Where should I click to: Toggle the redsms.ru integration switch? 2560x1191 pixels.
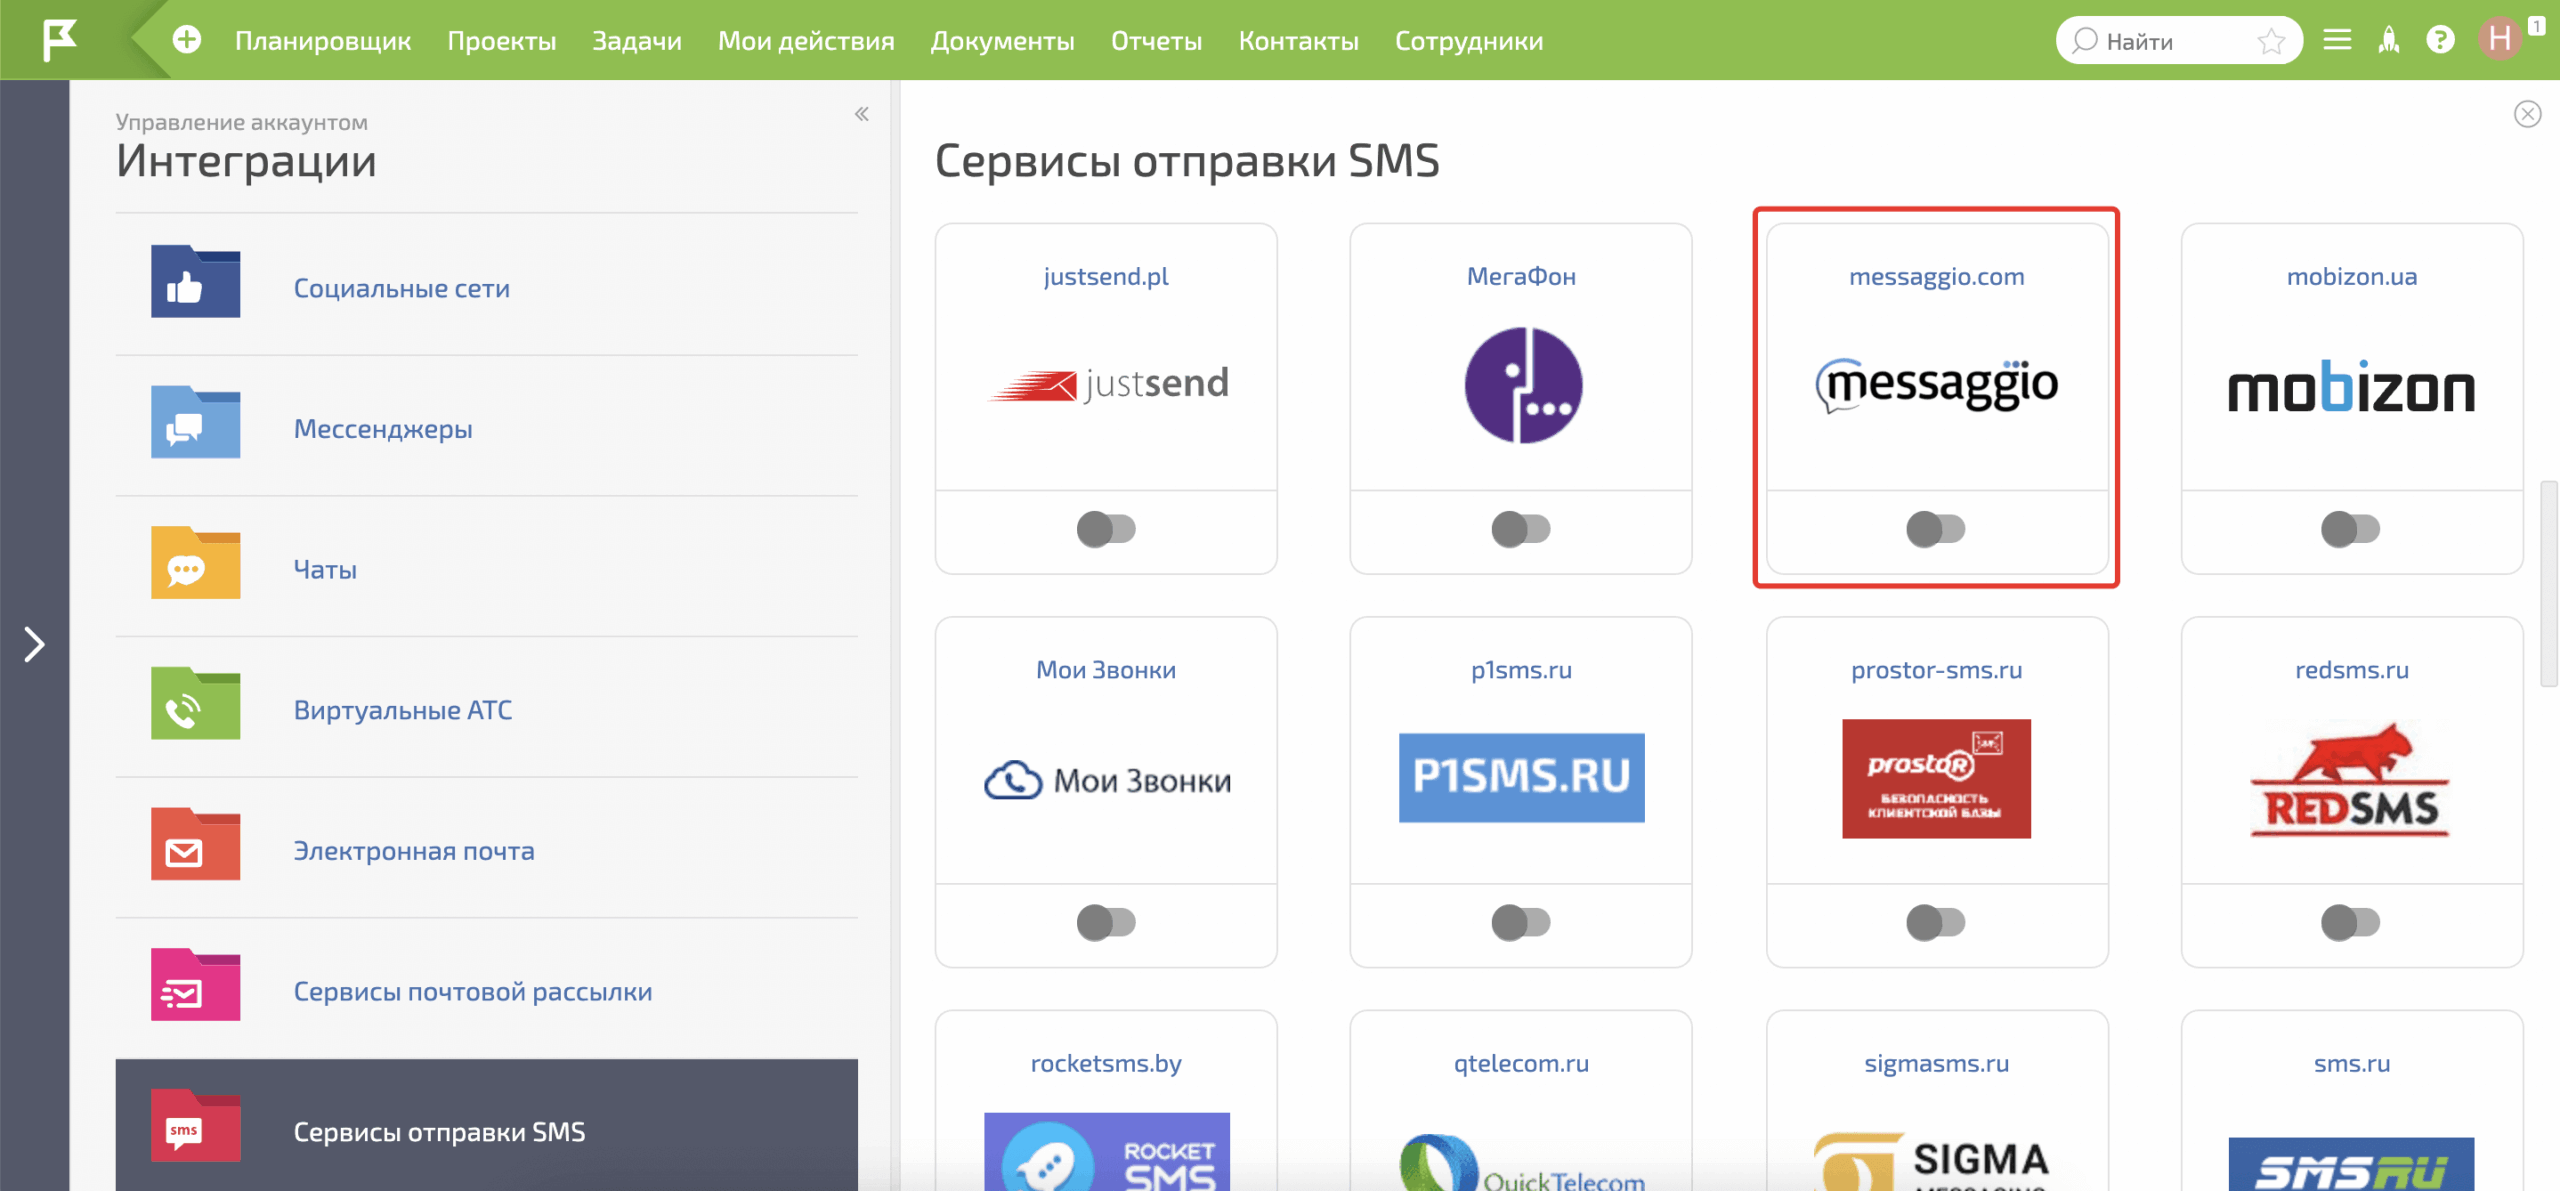(x=2350, y=922)
